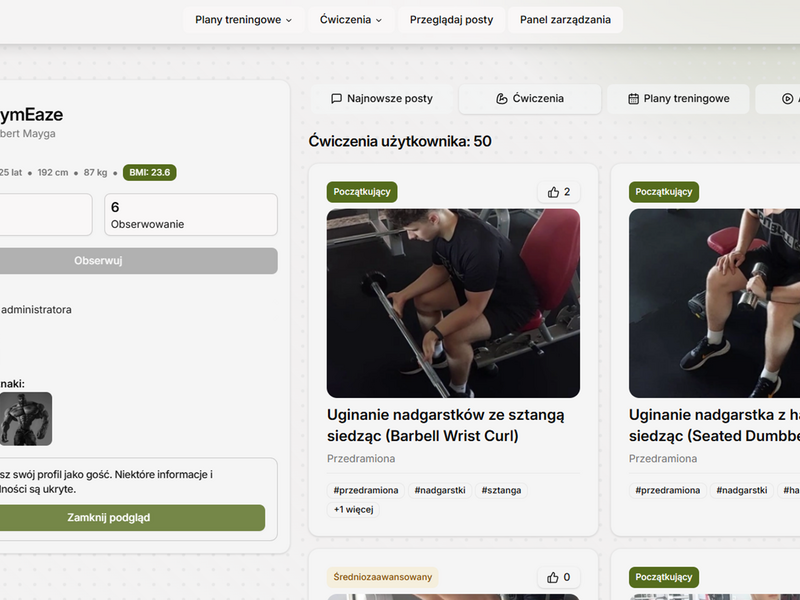
Task: Select the #sztanga tag
Action: pos(500,491)
